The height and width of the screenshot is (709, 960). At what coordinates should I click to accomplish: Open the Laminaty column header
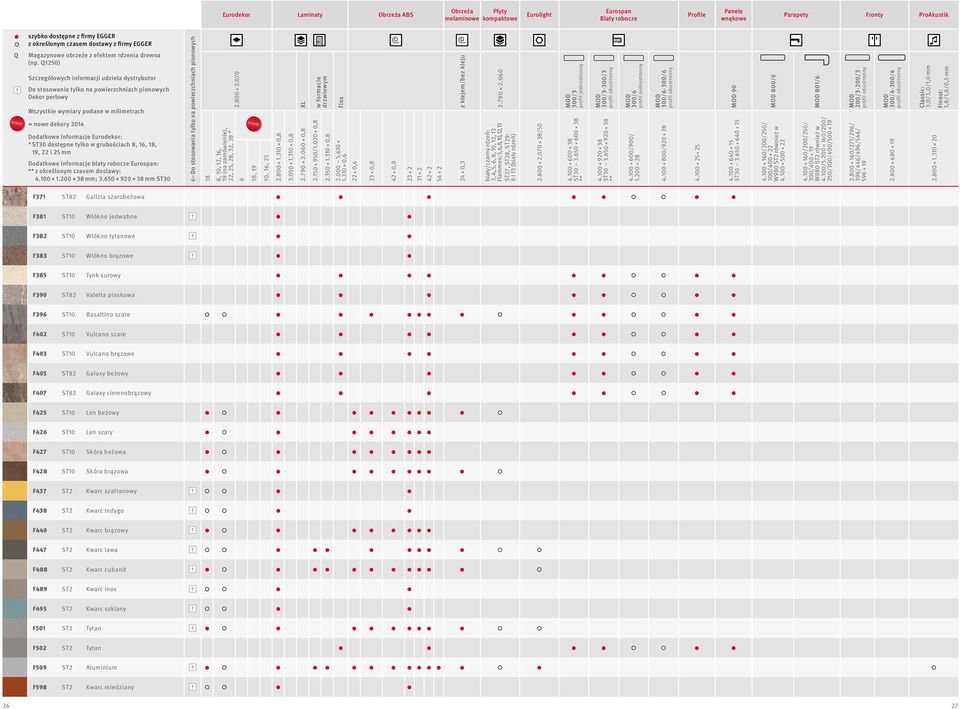tap(310, 15)
